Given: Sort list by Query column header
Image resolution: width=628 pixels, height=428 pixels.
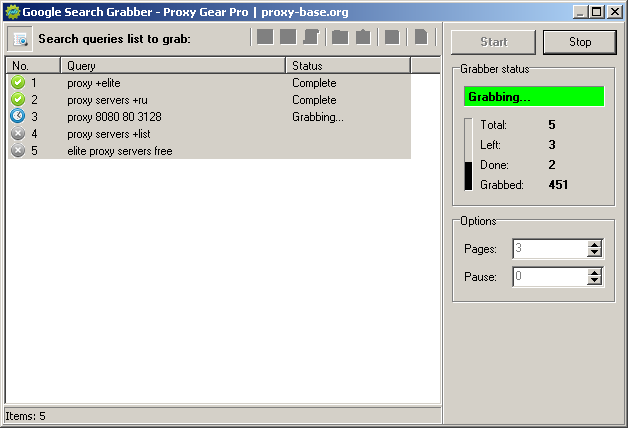Looking at the screenshot, I should (x=174, y=65).
